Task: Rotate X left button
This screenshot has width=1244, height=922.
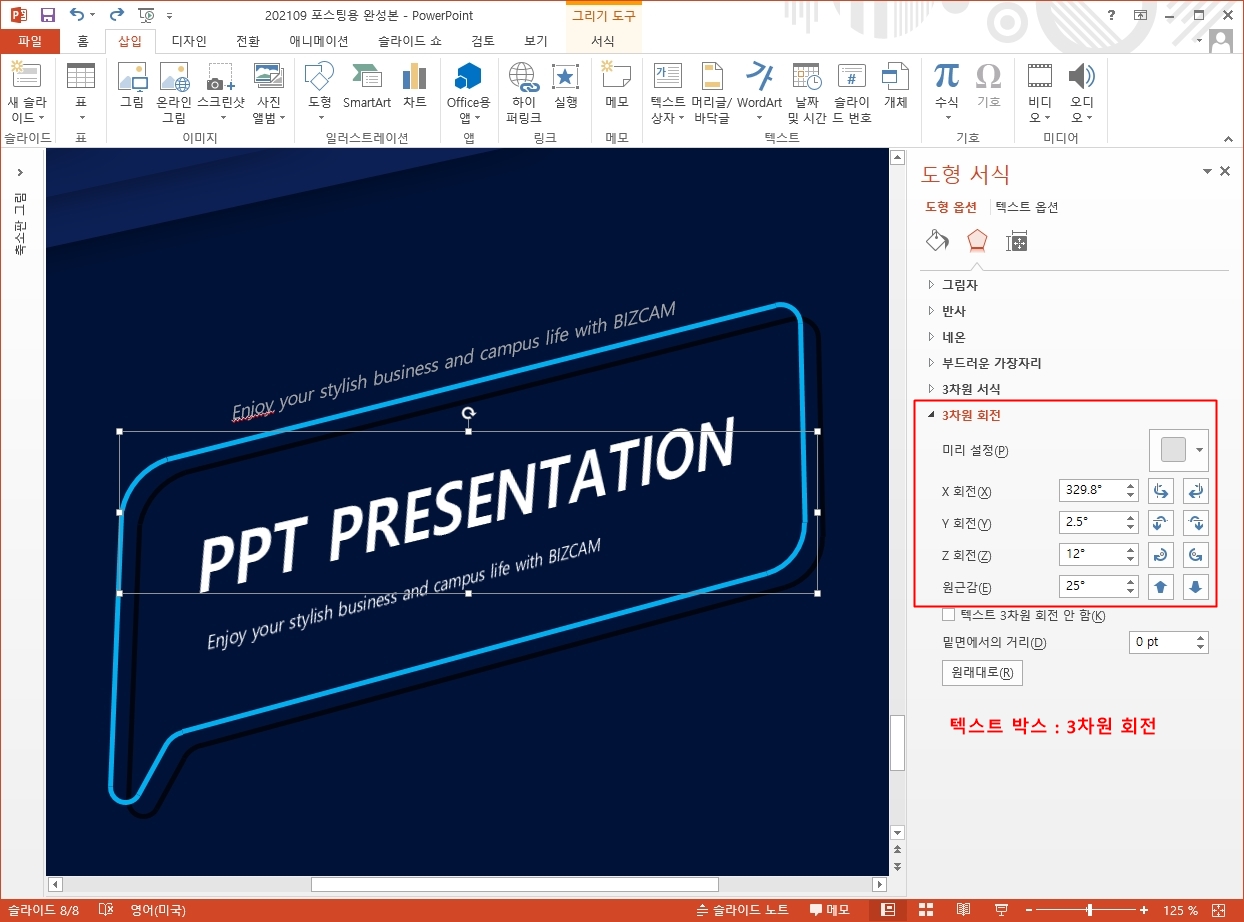Action: click(1161, 490)
